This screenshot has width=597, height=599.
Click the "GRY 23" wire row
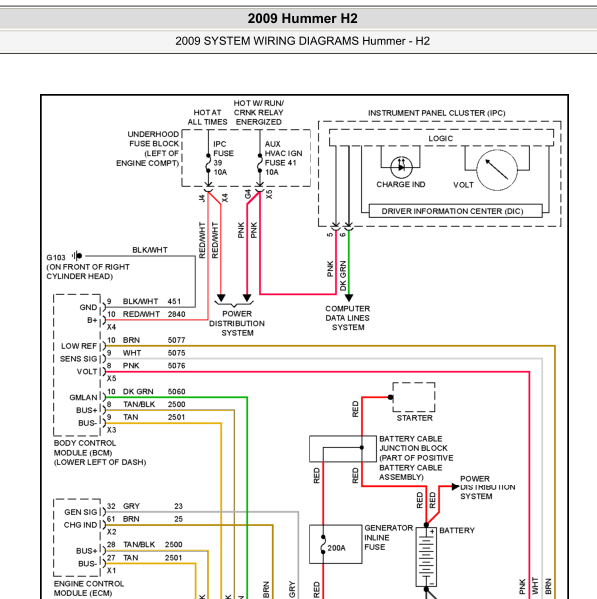click(145, 506)
